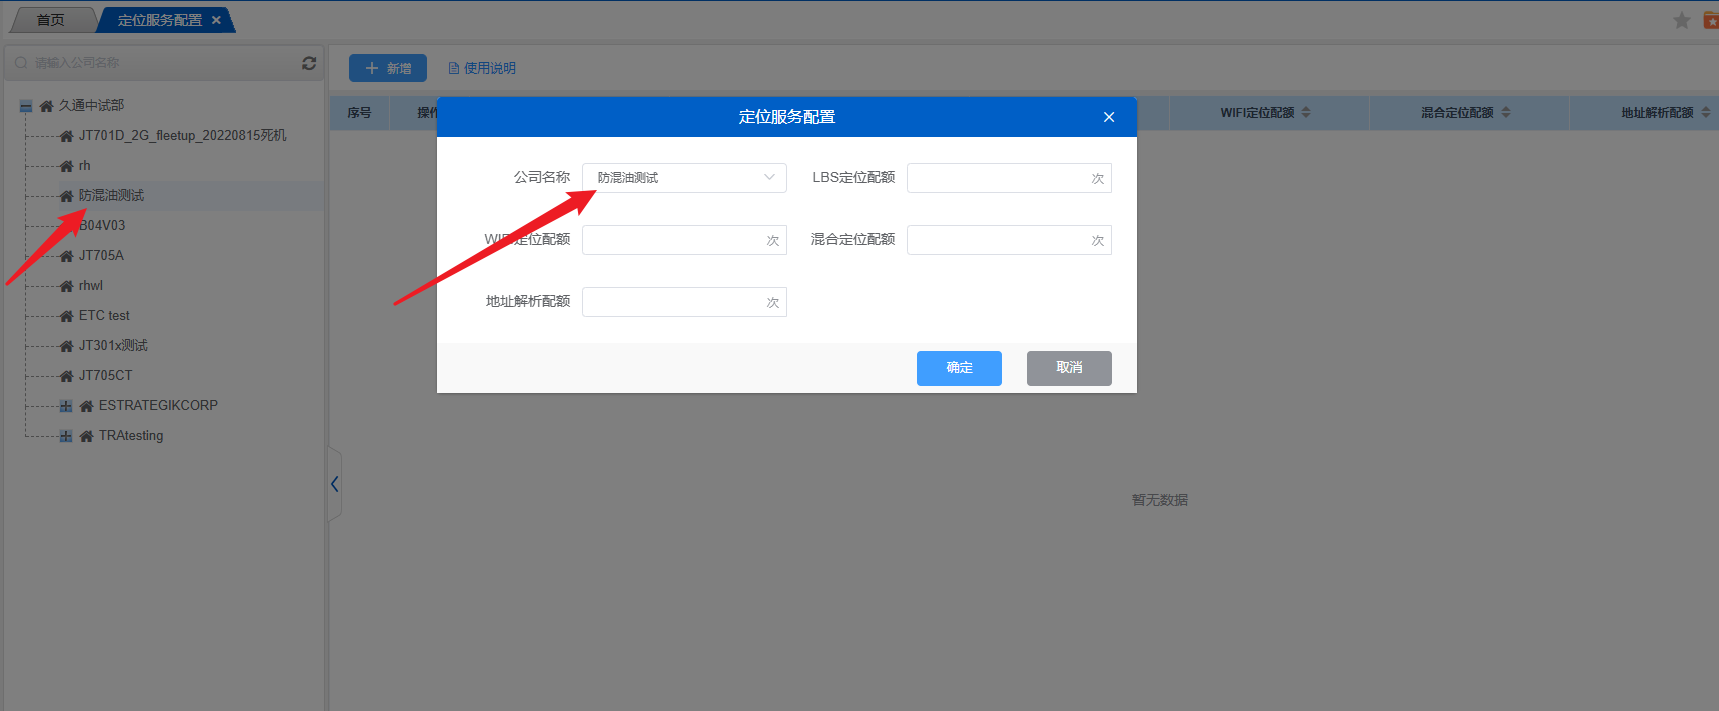
Task: Click the home icon next to JT705A
Action: 66,256
